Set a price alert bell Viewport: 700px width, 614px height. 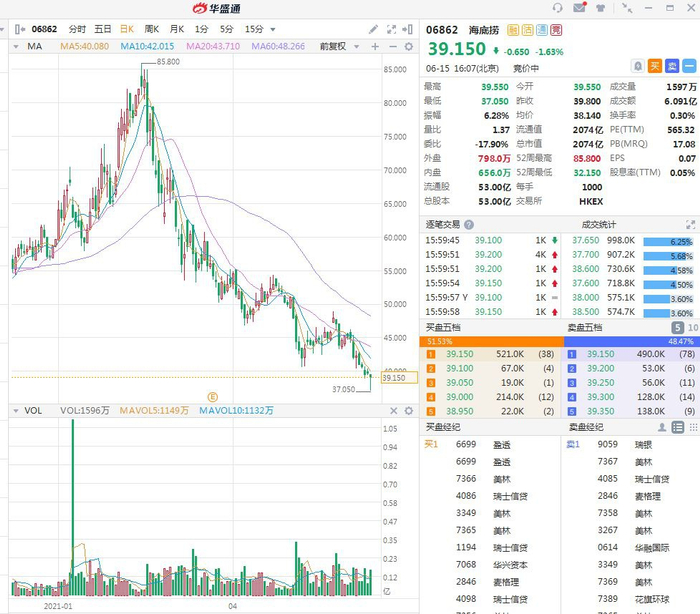point(638,67)
